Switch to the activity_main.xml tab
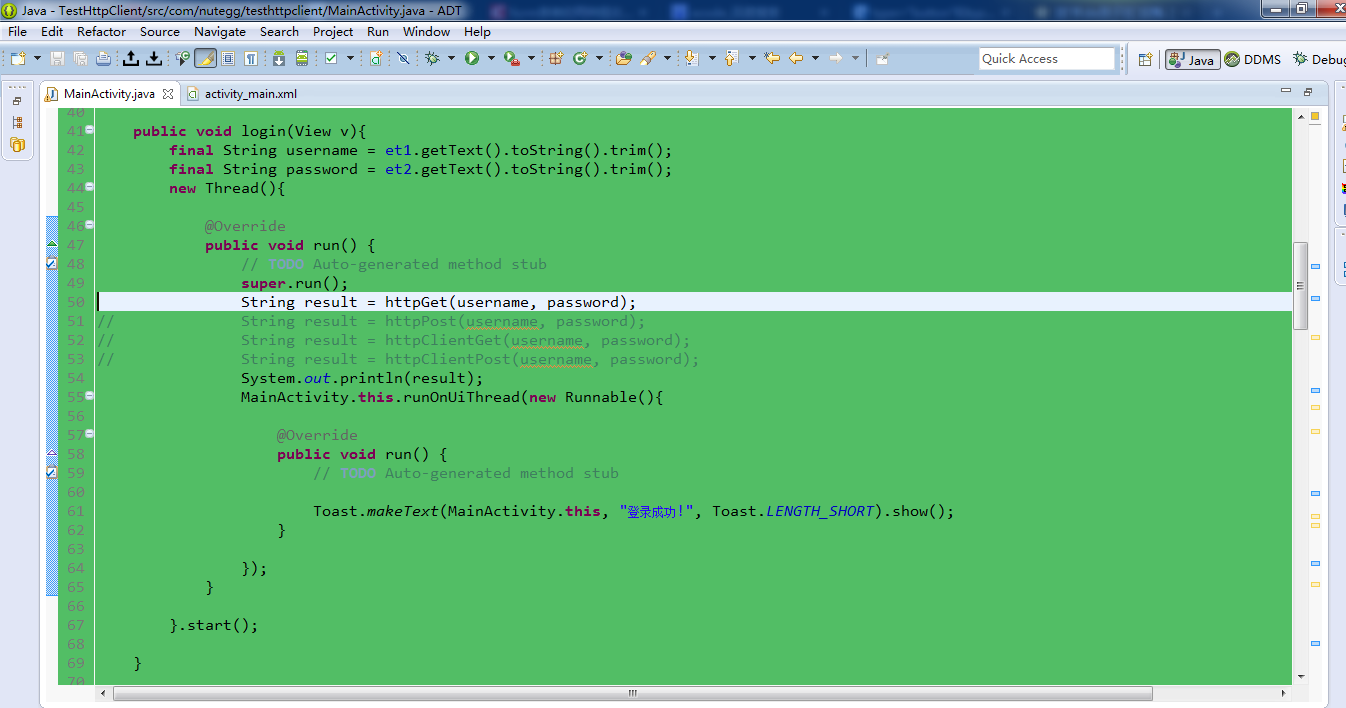The width and height of the screenshot is (1346, 708). pyautogui.click(x=250, y=94)
